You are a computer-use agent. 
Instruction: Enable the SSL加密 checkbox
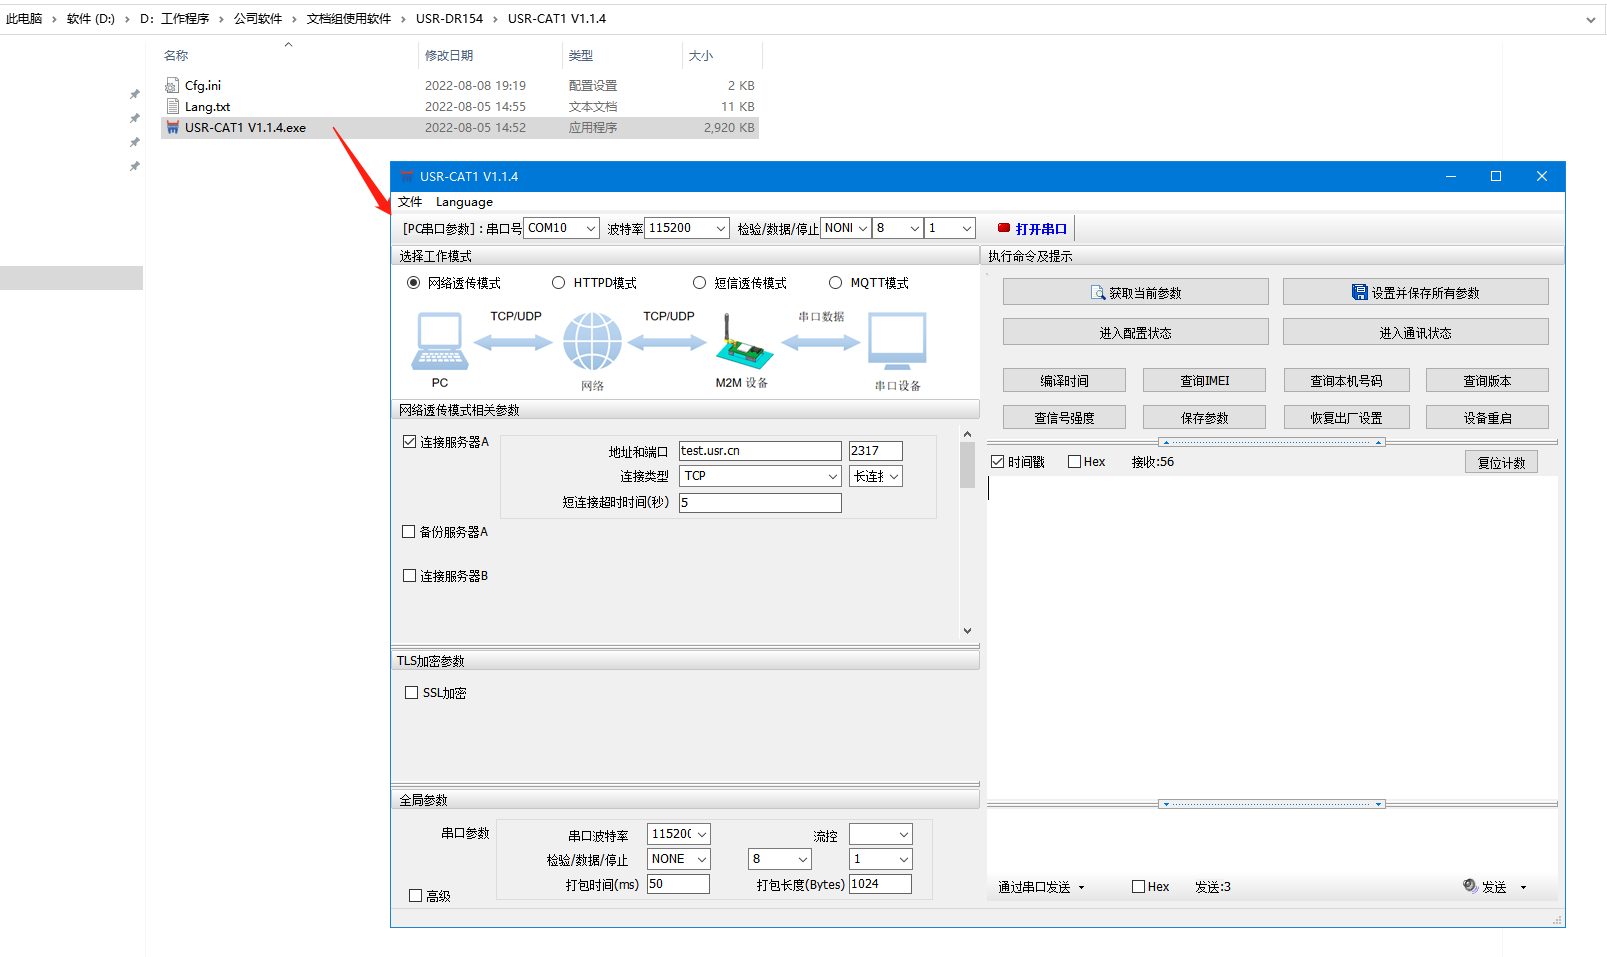411,692
